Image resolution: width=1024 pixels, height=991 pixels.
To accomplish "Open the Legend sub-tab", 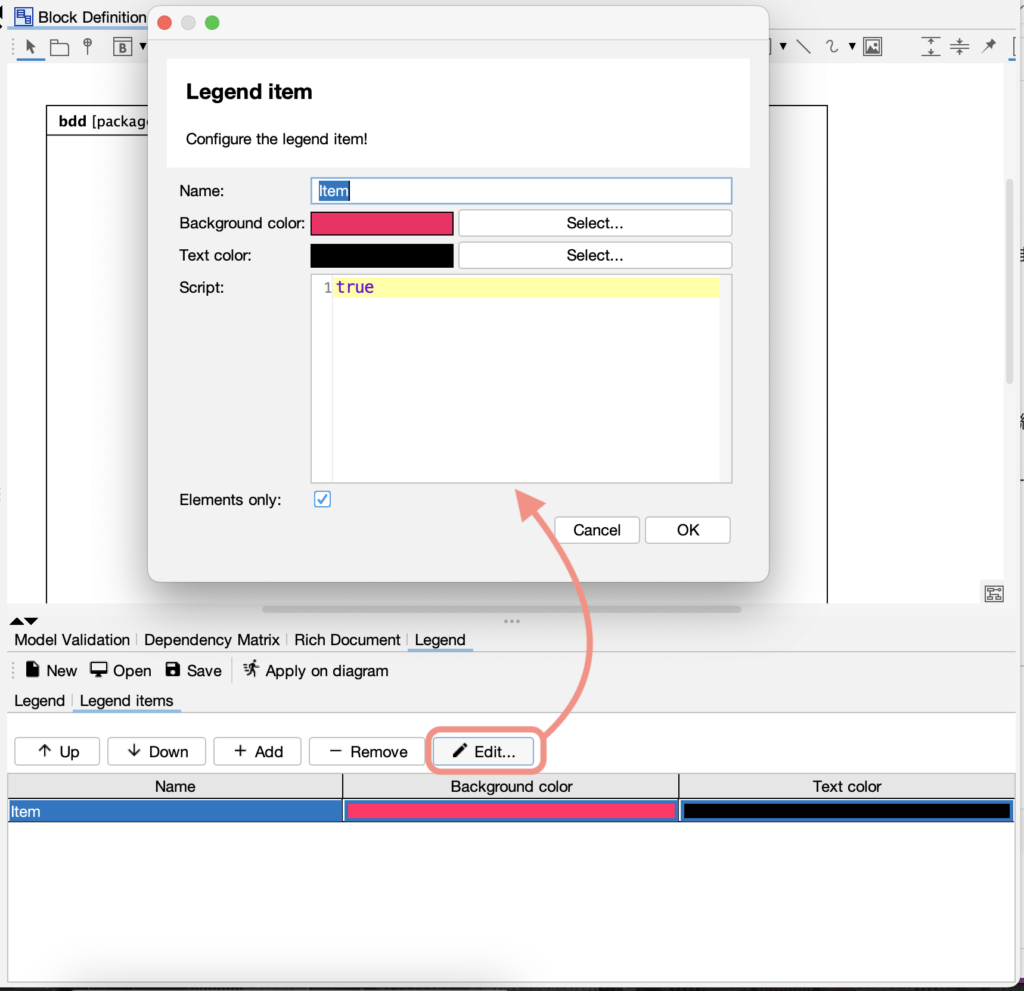I will pyautogui.click(x=39, y=701).
